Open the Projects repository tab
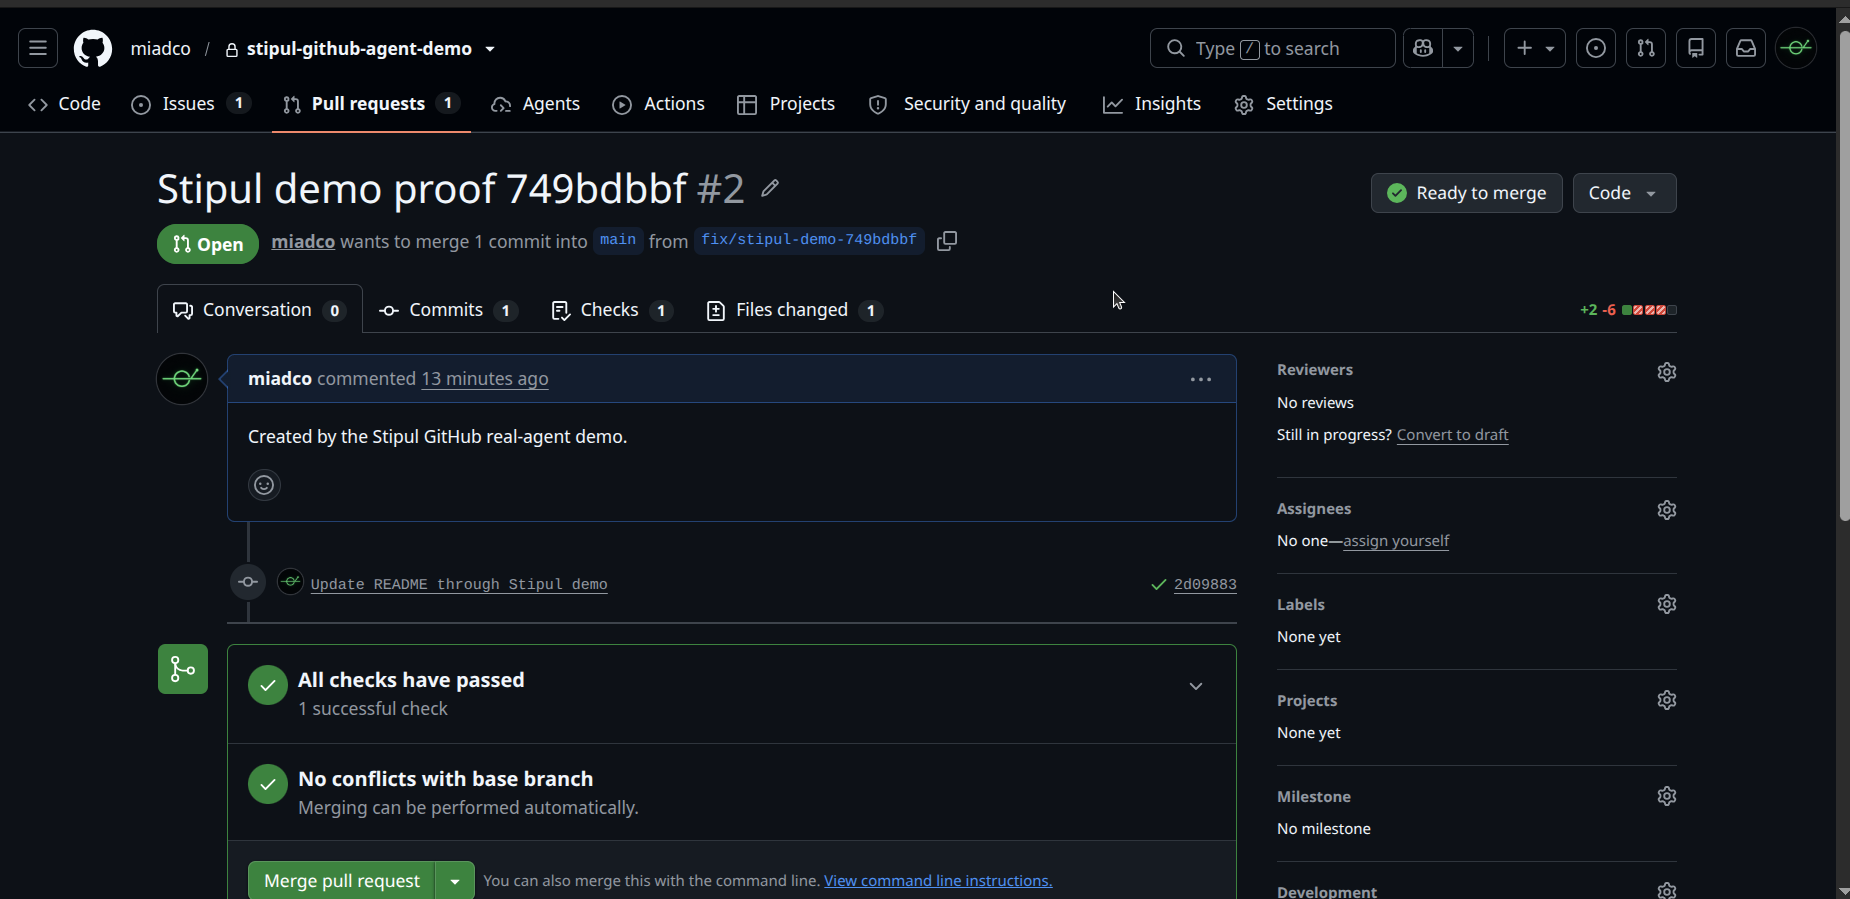 (786, 104)
